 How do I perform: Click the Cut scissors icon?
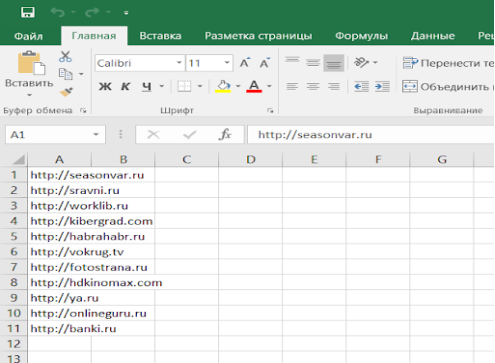[x=65, y=57]
